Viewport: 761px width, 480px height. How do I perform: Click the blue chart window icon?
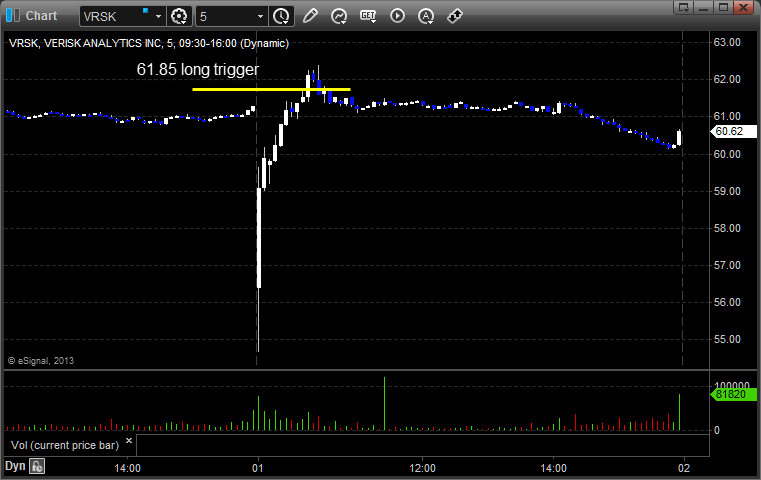[x=13, y=16]
